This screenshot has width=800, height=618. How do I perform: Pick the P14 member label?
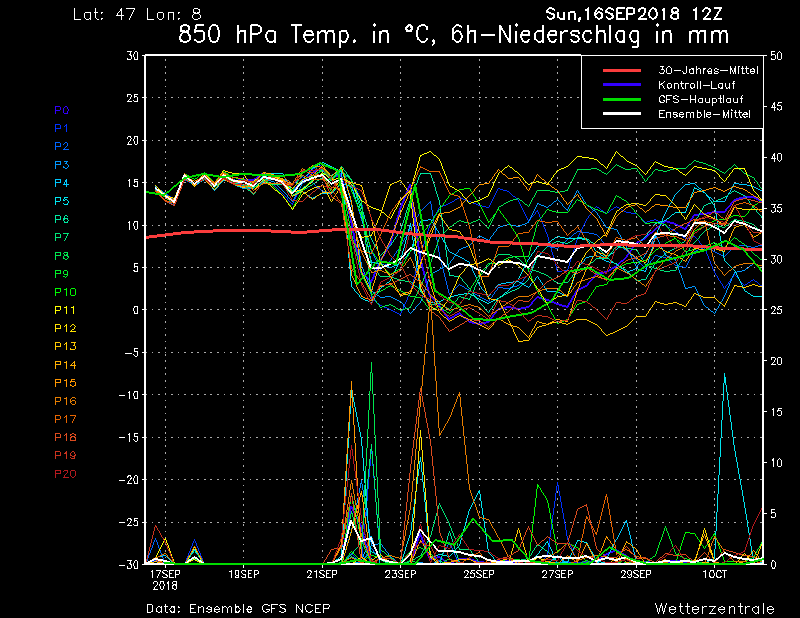point(65,365)
